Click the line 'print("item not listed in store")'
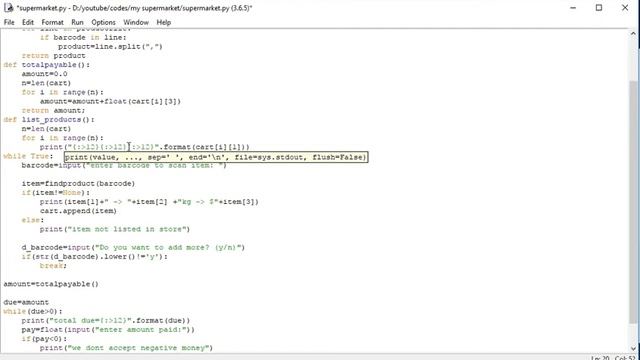This screenshot has width=640, height=360. 115,229
